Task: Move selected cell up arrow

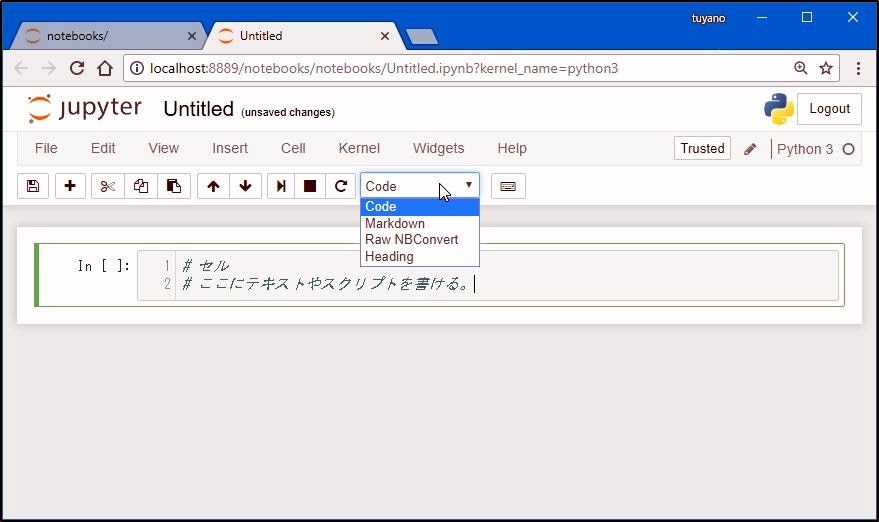Action: (213, 186)
